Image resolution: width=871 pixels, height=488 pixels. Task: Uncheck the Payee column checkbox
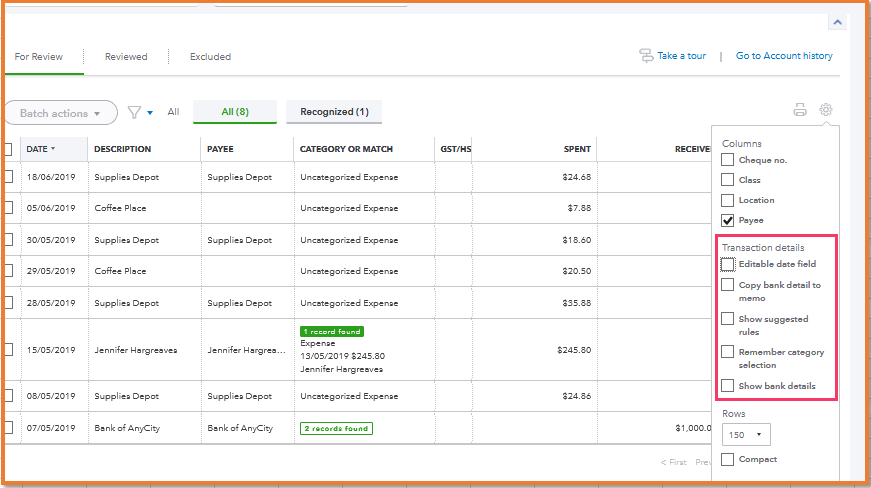tap(728, 220)
